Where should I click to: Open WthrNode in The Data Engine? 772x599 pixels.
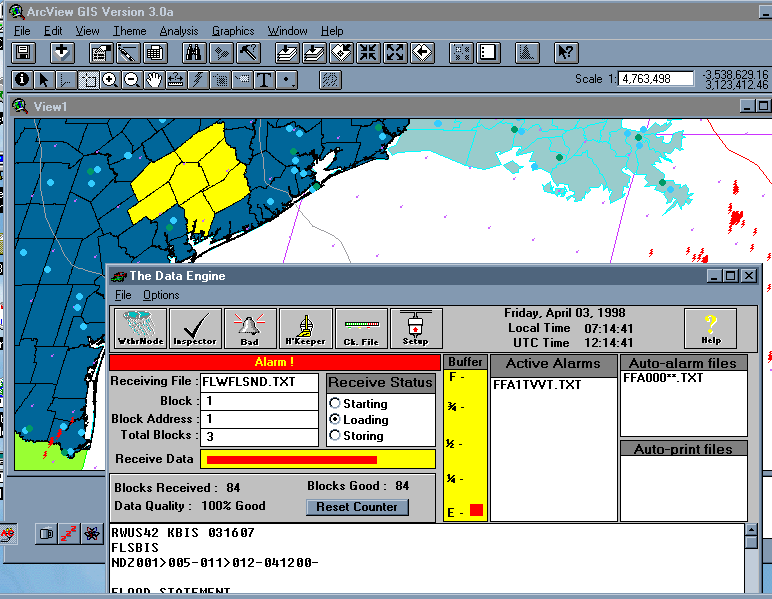pyautogui.click(x=141, y=328)
